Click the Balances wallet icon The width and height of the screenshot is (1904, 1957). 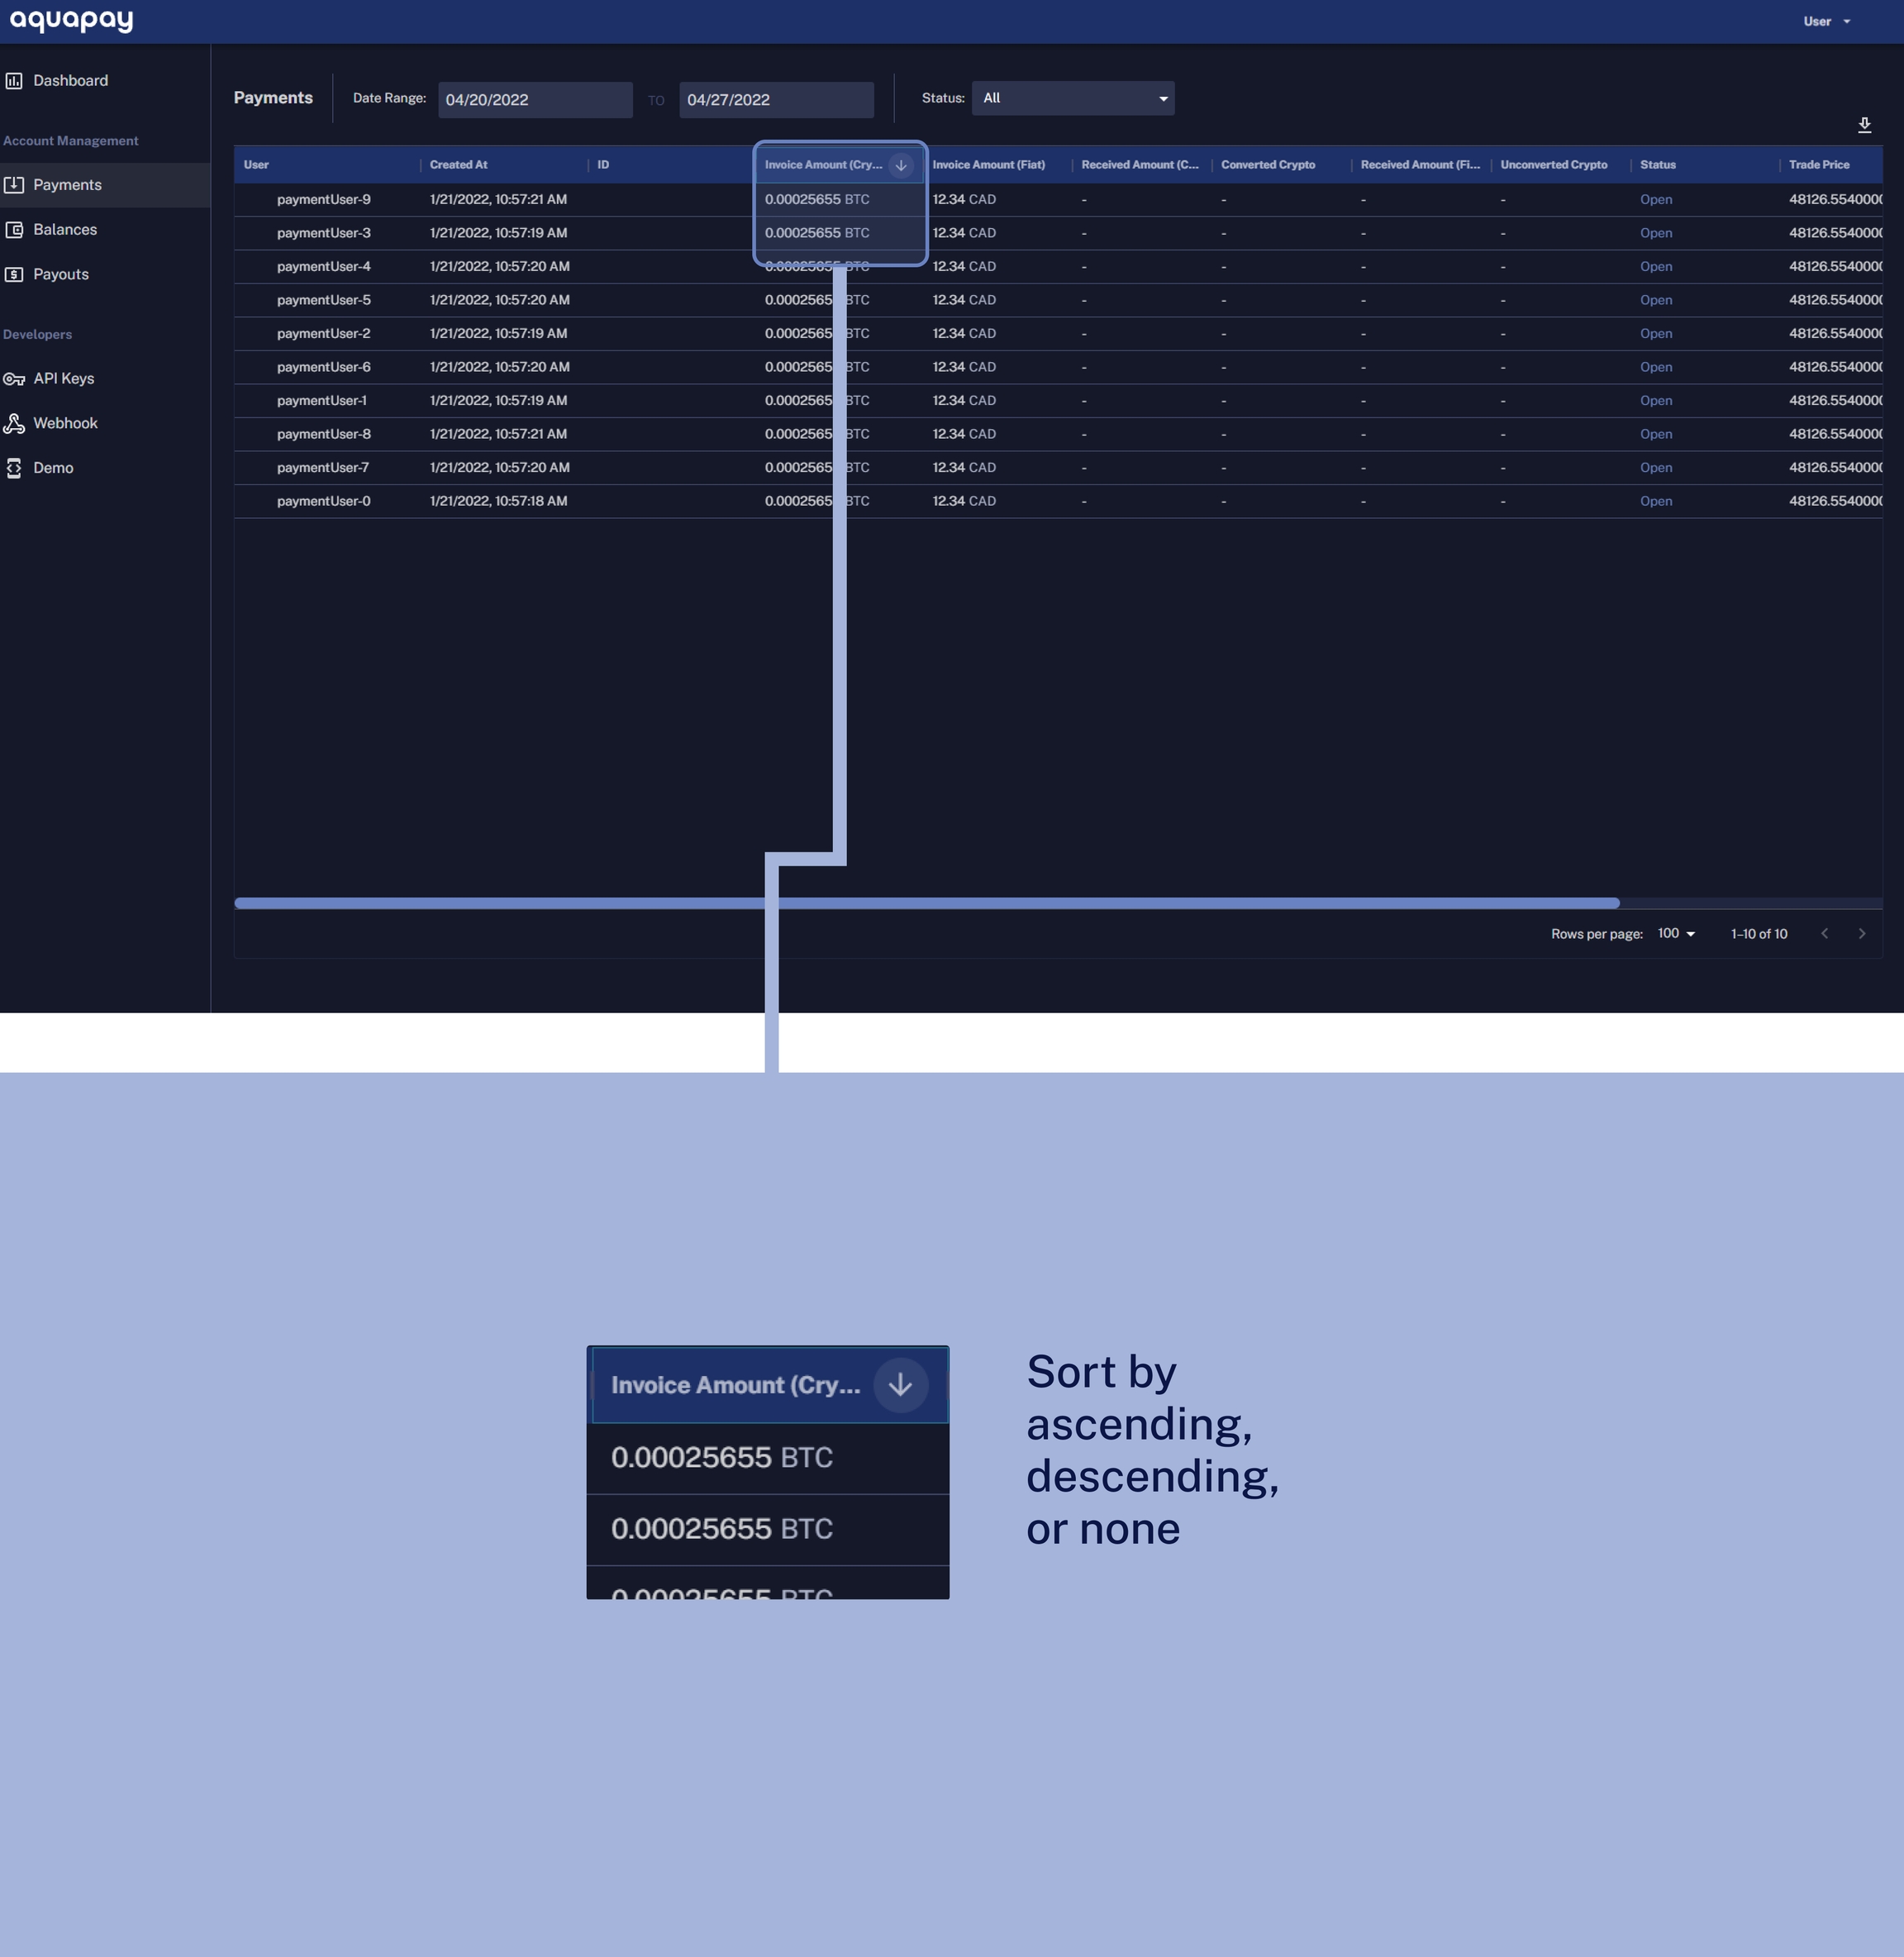pyautogui.click(x=14, y=230)
